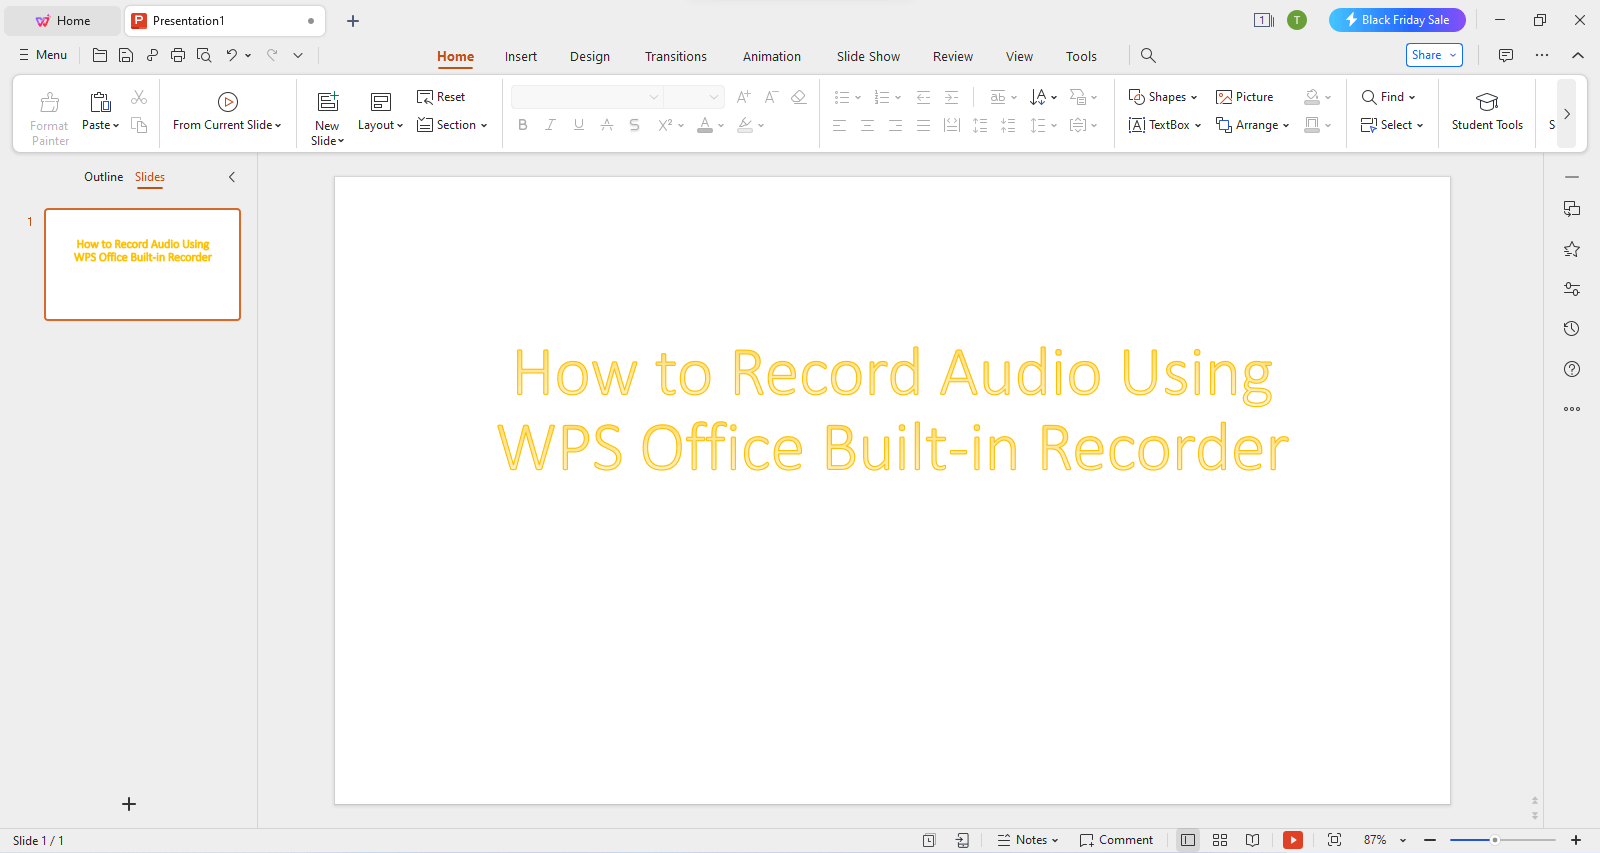Open the Menu button
This screenshot has width=1600, height=853.
click(43, 55)
